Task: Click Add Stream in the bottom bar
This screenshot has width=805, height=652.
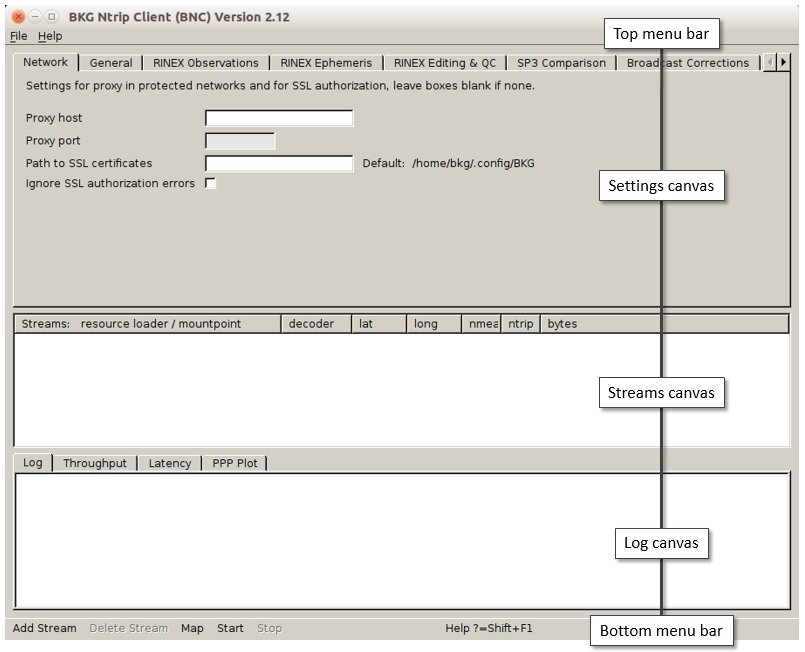Action: pos(45,628)
